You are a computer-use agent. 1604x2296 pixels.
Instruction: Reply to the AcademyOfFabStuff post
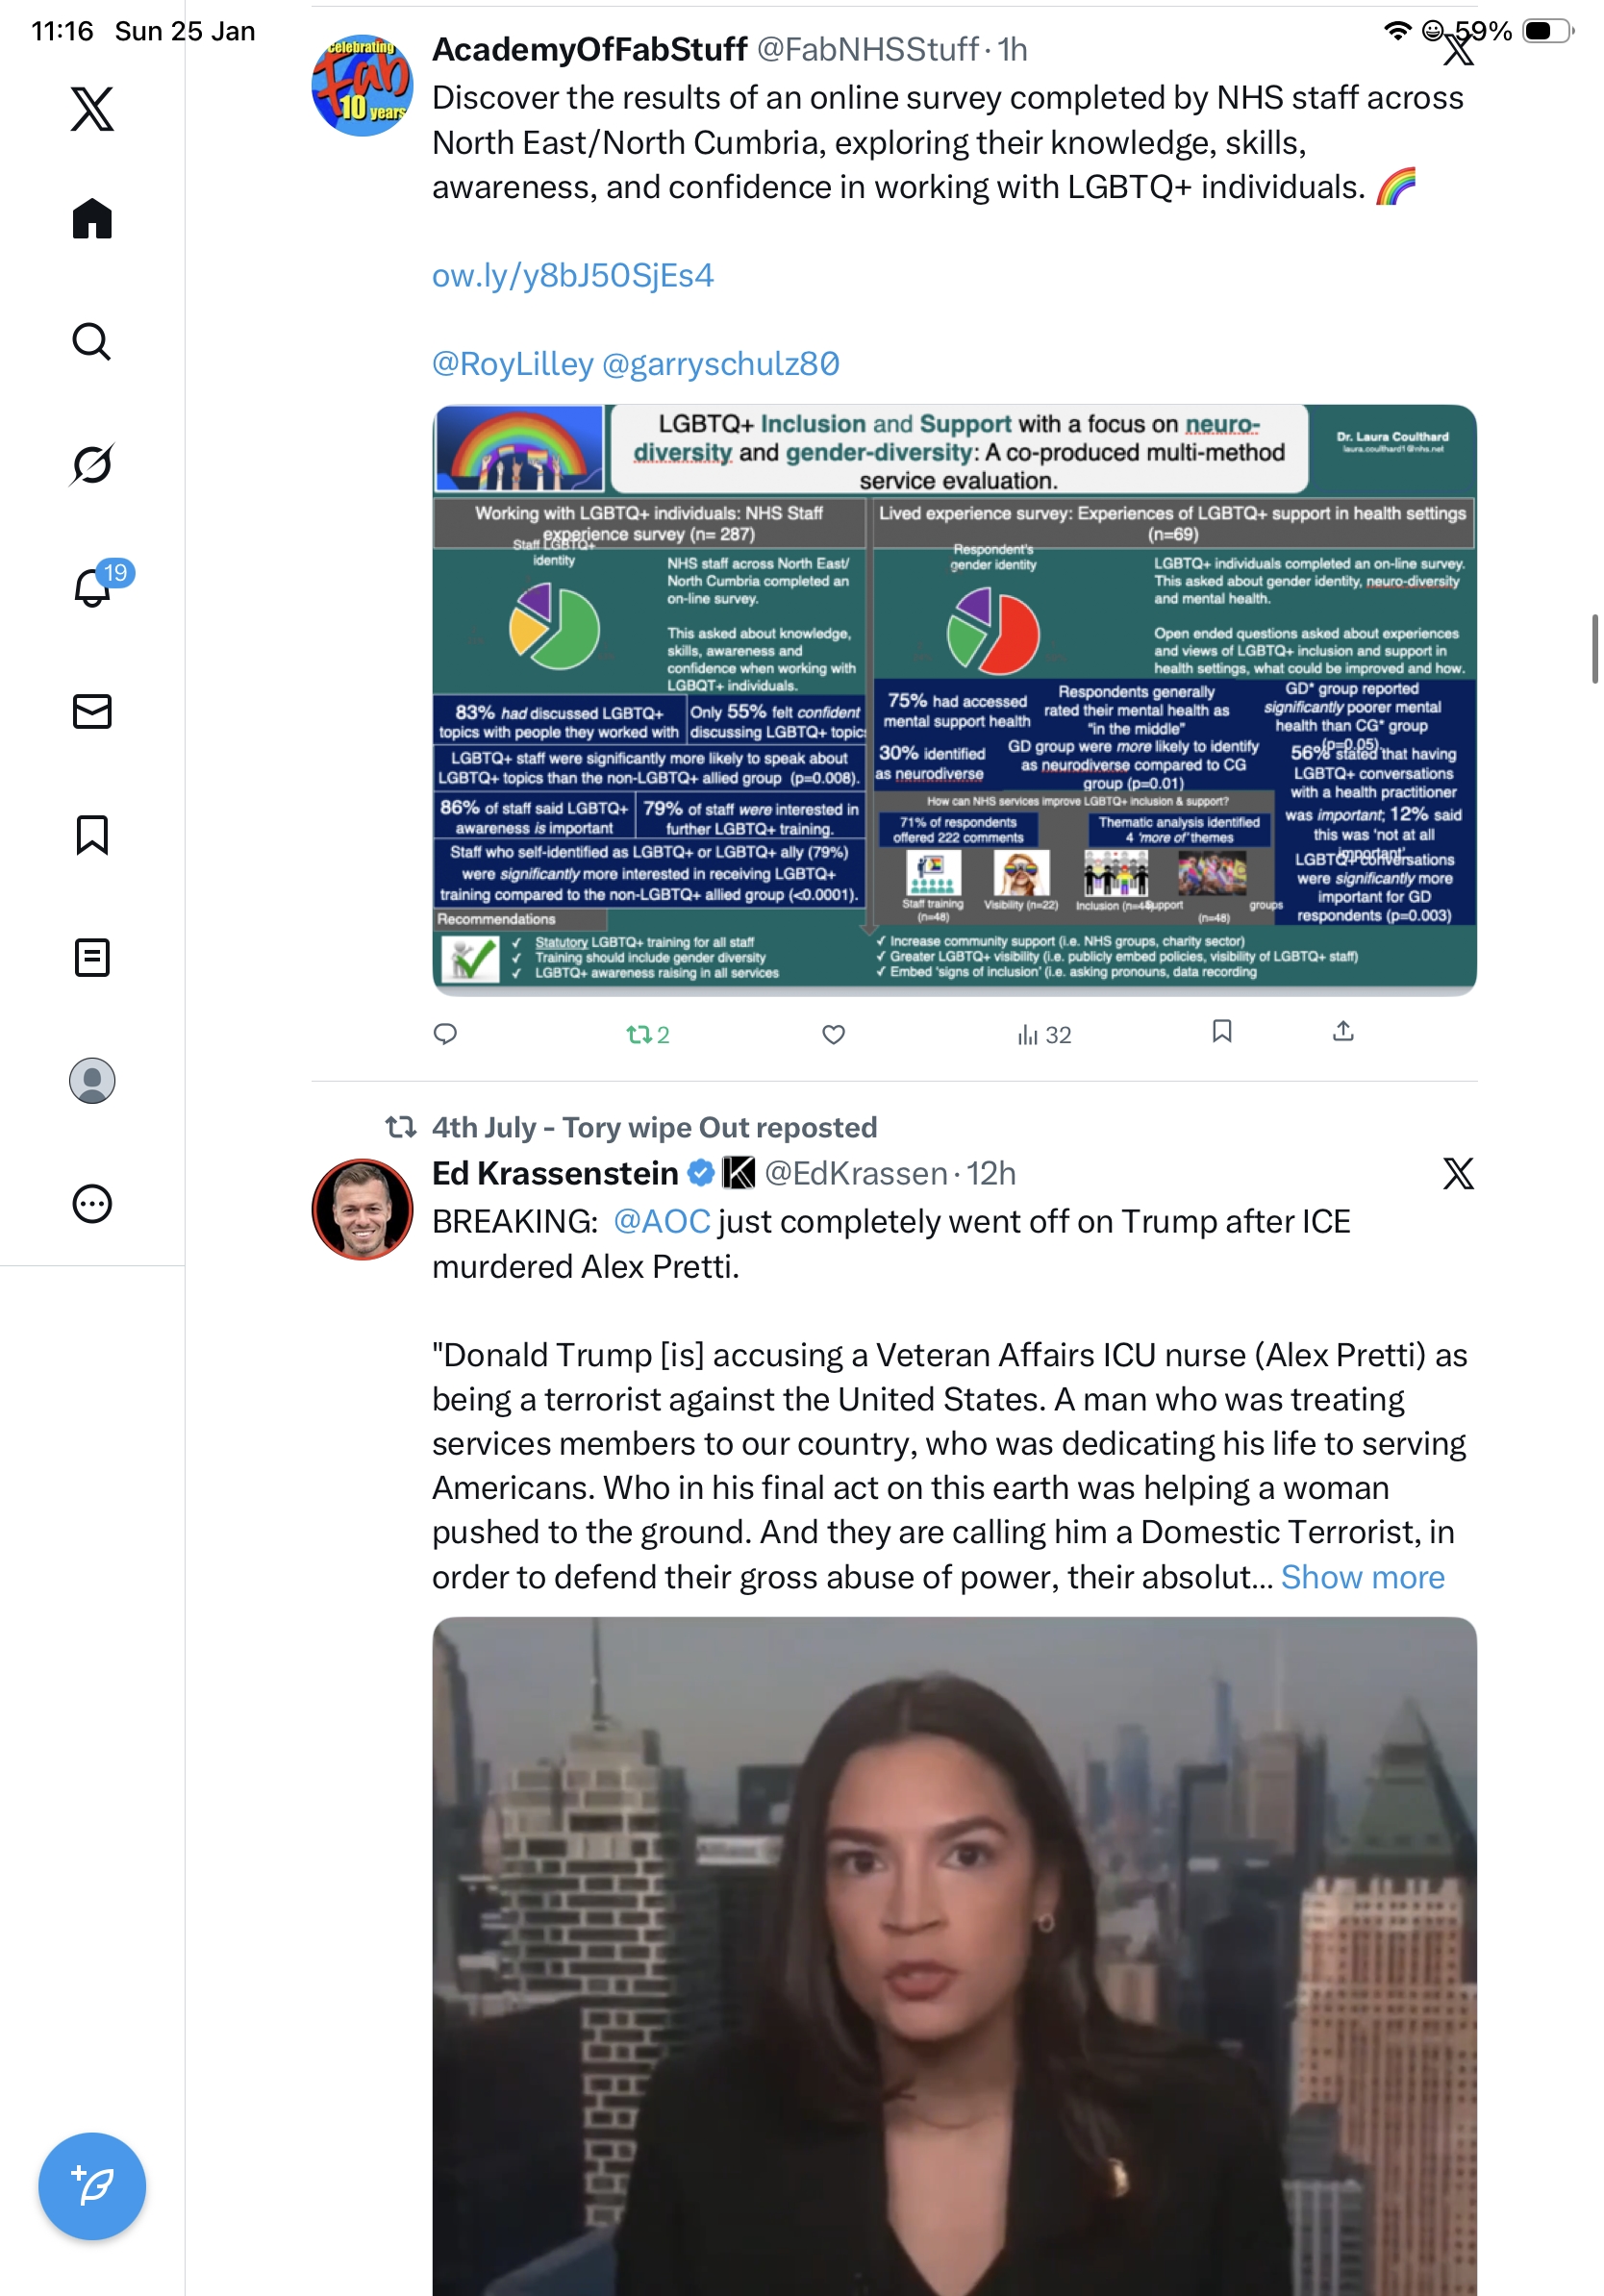coord(445,1033)
